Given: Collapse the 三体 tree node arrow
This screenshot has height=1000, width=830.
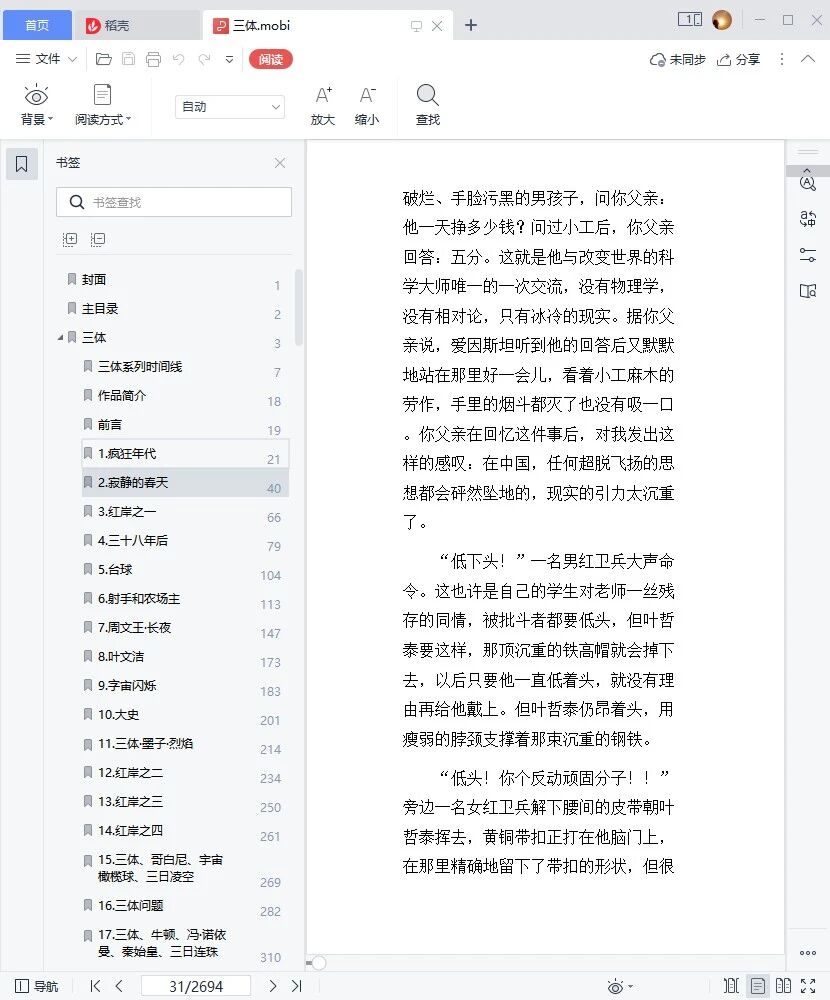Looking at the screenshot, I should pos(61,337).
